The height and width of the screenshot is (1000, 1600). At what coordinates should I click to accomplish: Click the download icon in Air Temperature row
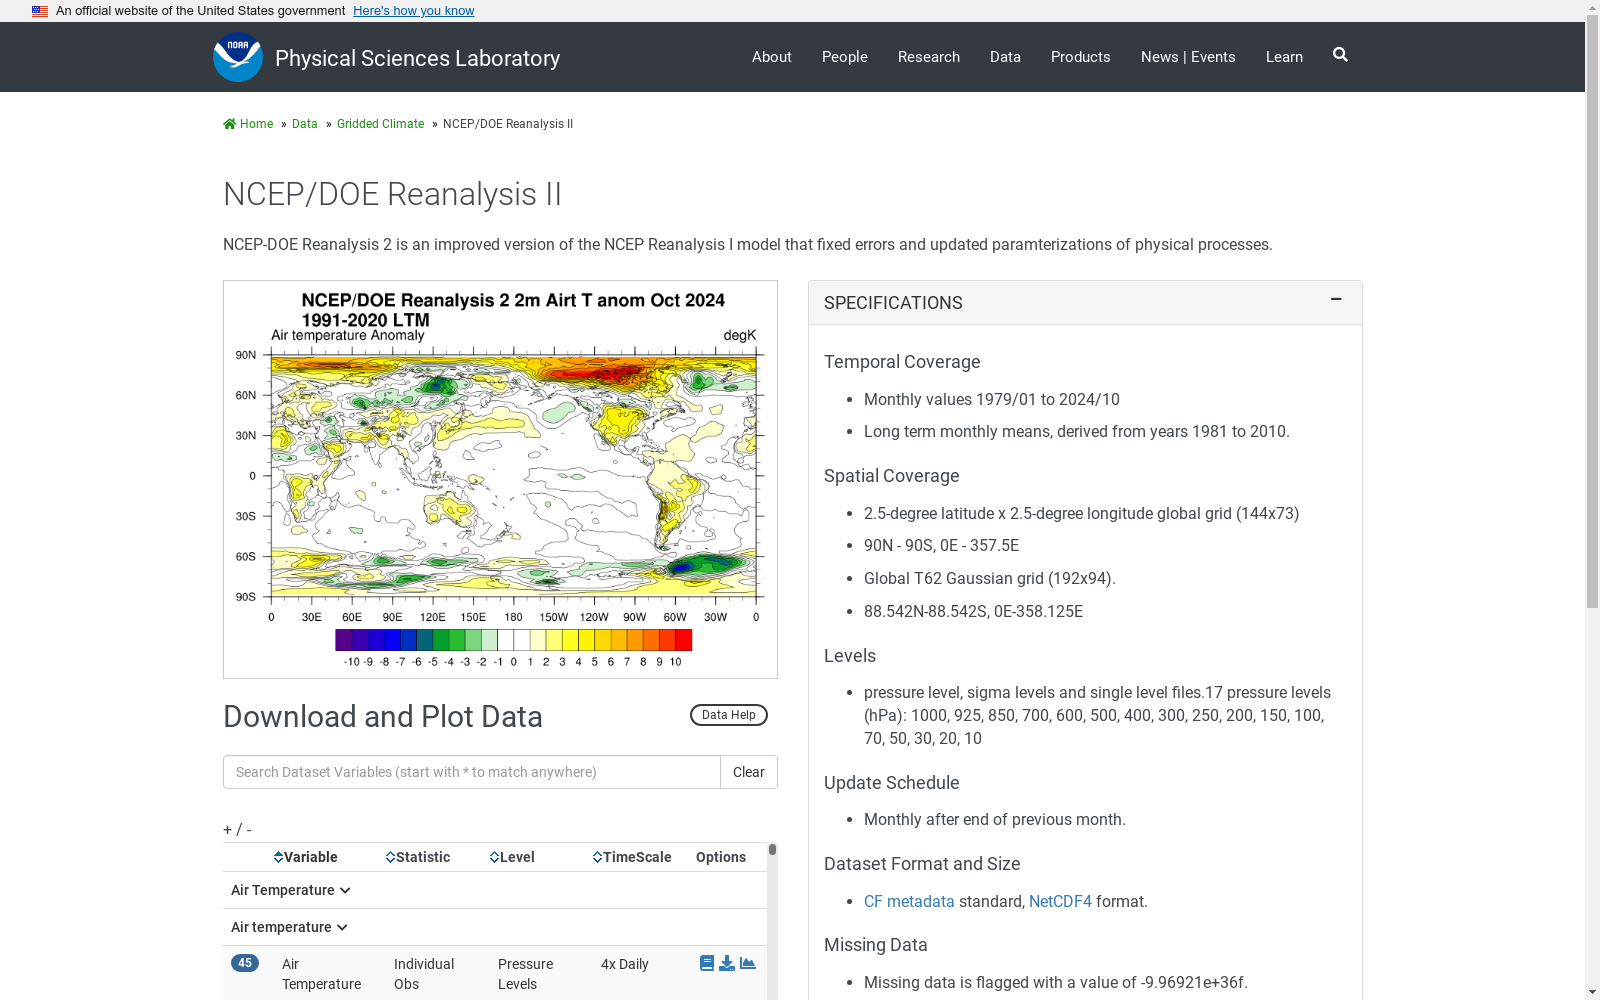coord(727,963)
